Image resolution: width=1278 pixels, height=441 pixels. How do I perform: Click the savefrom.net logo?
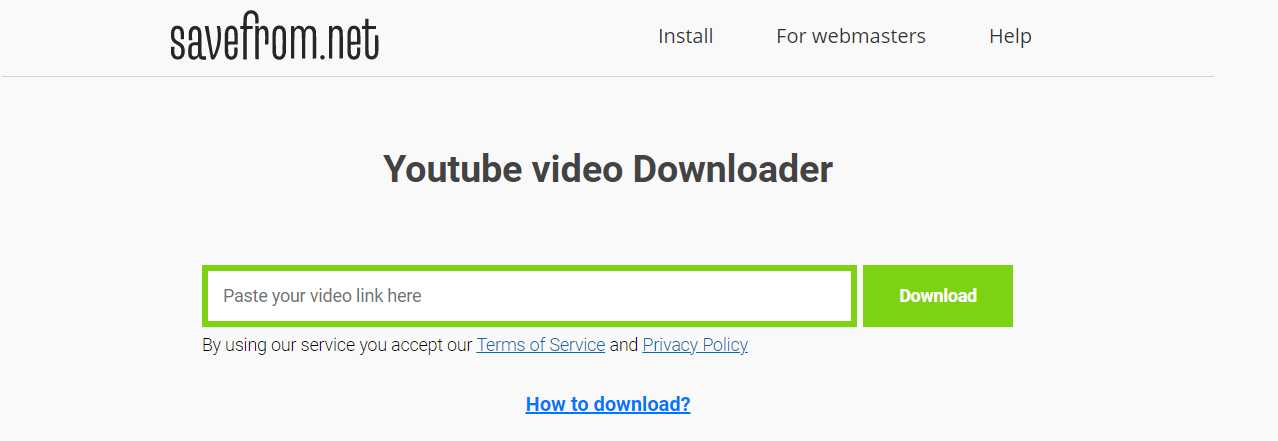[274, 37]
